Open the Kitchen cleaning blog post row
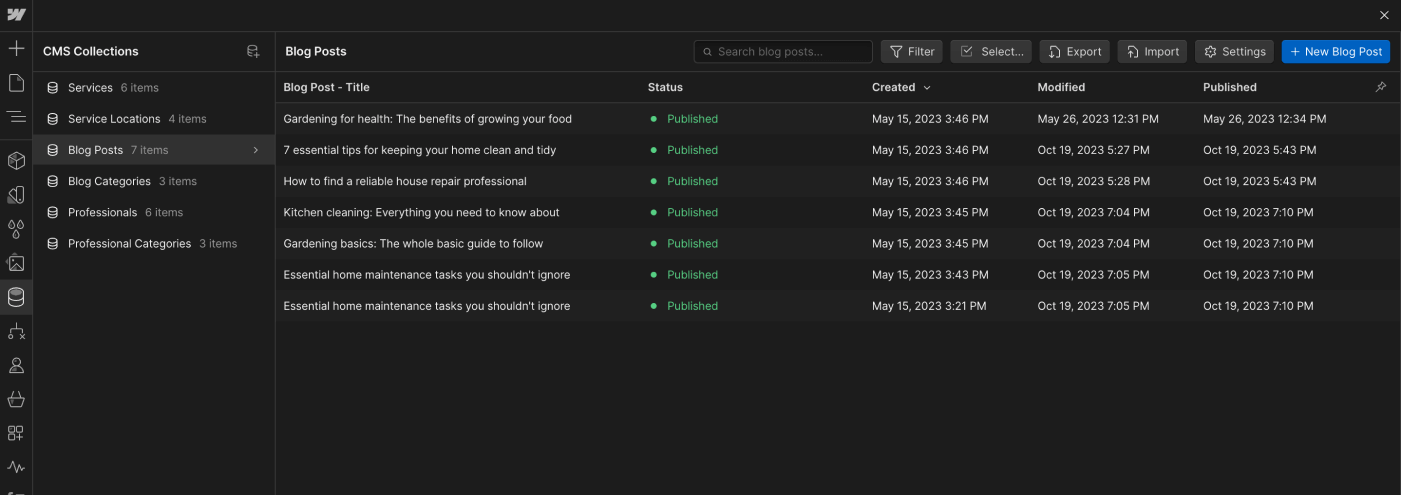The image size is (1401, 495). click(421, 212)
